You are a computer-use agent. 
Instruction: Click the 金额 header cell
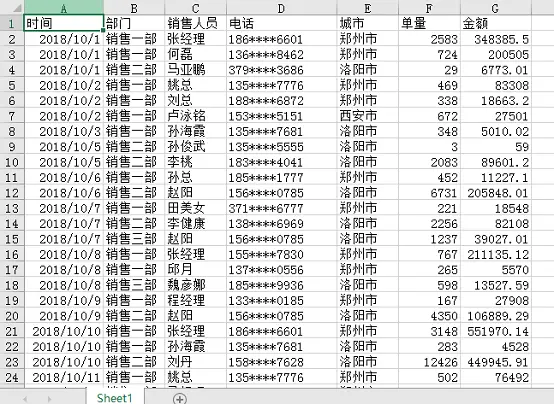click(496, 23)
